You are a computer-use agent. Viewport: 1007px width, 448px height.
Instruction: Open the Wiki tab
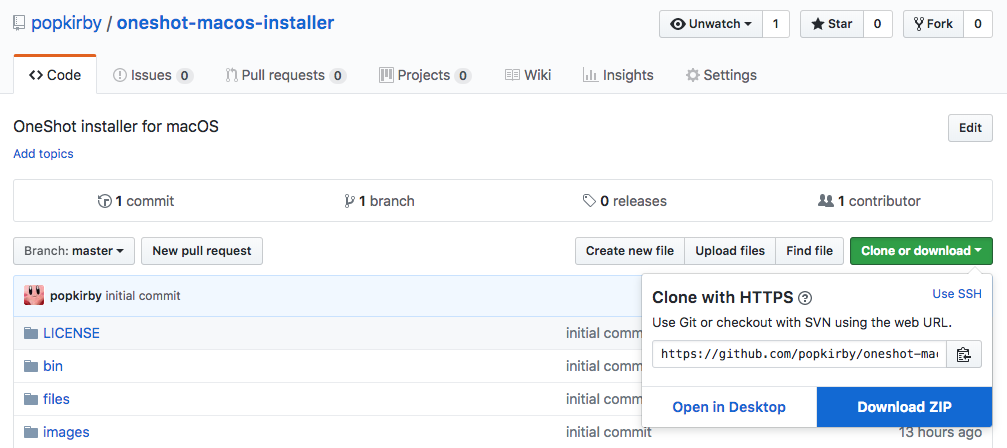[x=528, y=75]
